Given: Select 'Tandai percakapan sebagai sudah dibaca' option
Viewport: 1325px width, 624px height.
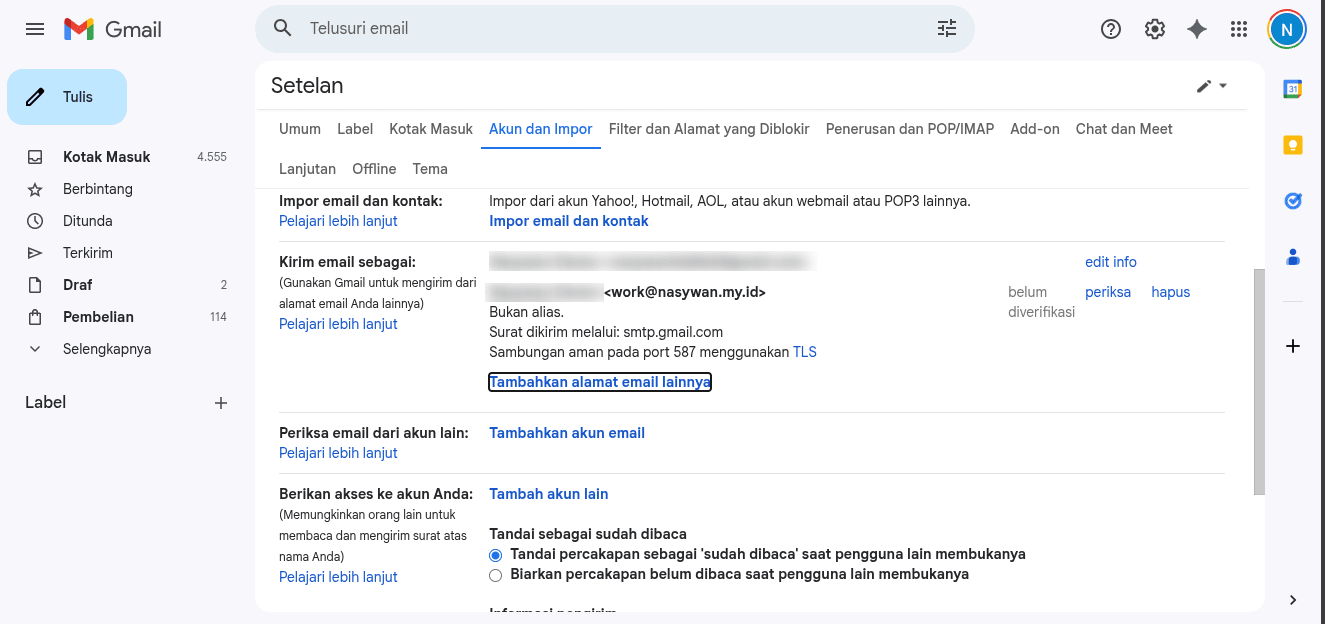Looking at the screenshot, I should click(x=495, y=555).
